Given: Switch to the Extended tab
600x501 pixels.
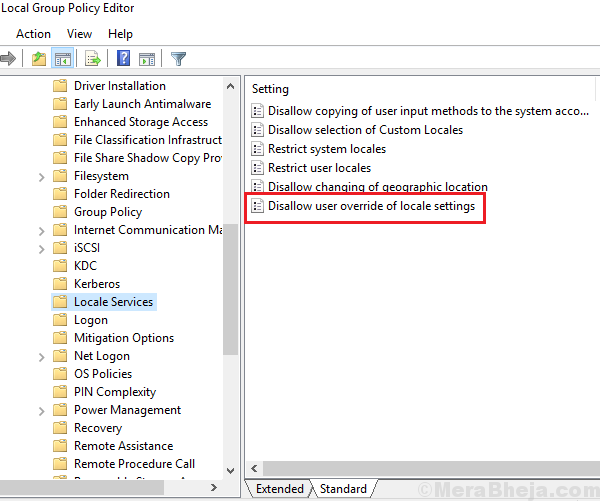Looking at the screenshot, I should (x=280, y=489).
